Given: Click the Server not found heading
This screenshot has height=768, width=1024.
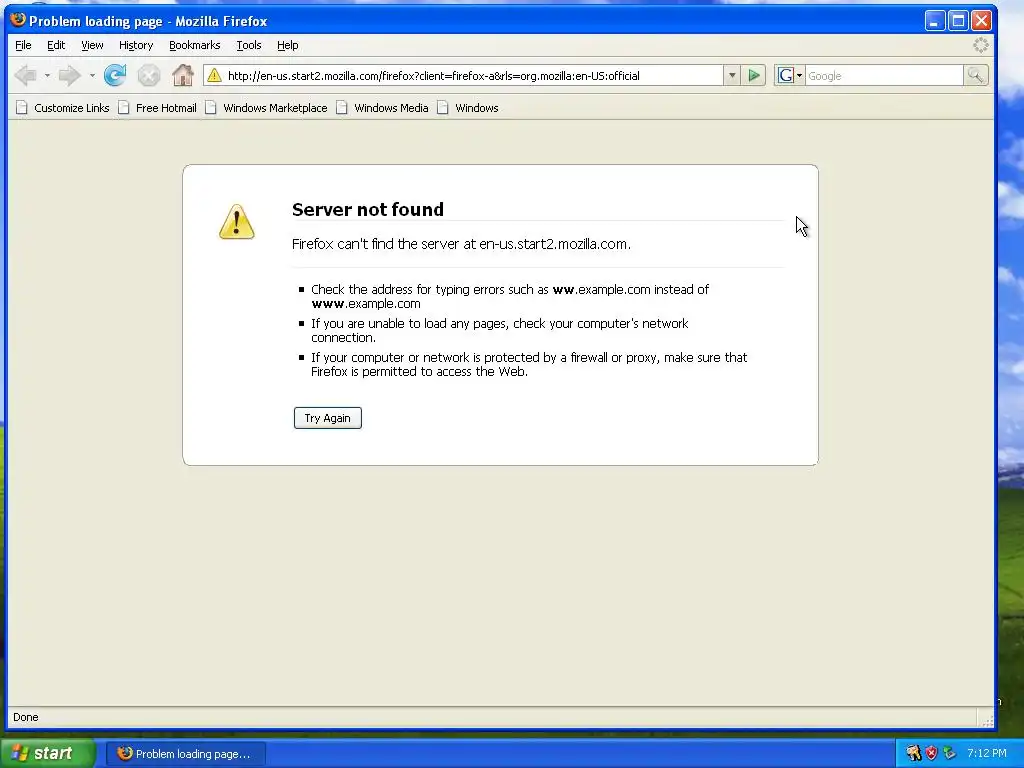Looking at the screenshot, I should click(x=368, y=210).
